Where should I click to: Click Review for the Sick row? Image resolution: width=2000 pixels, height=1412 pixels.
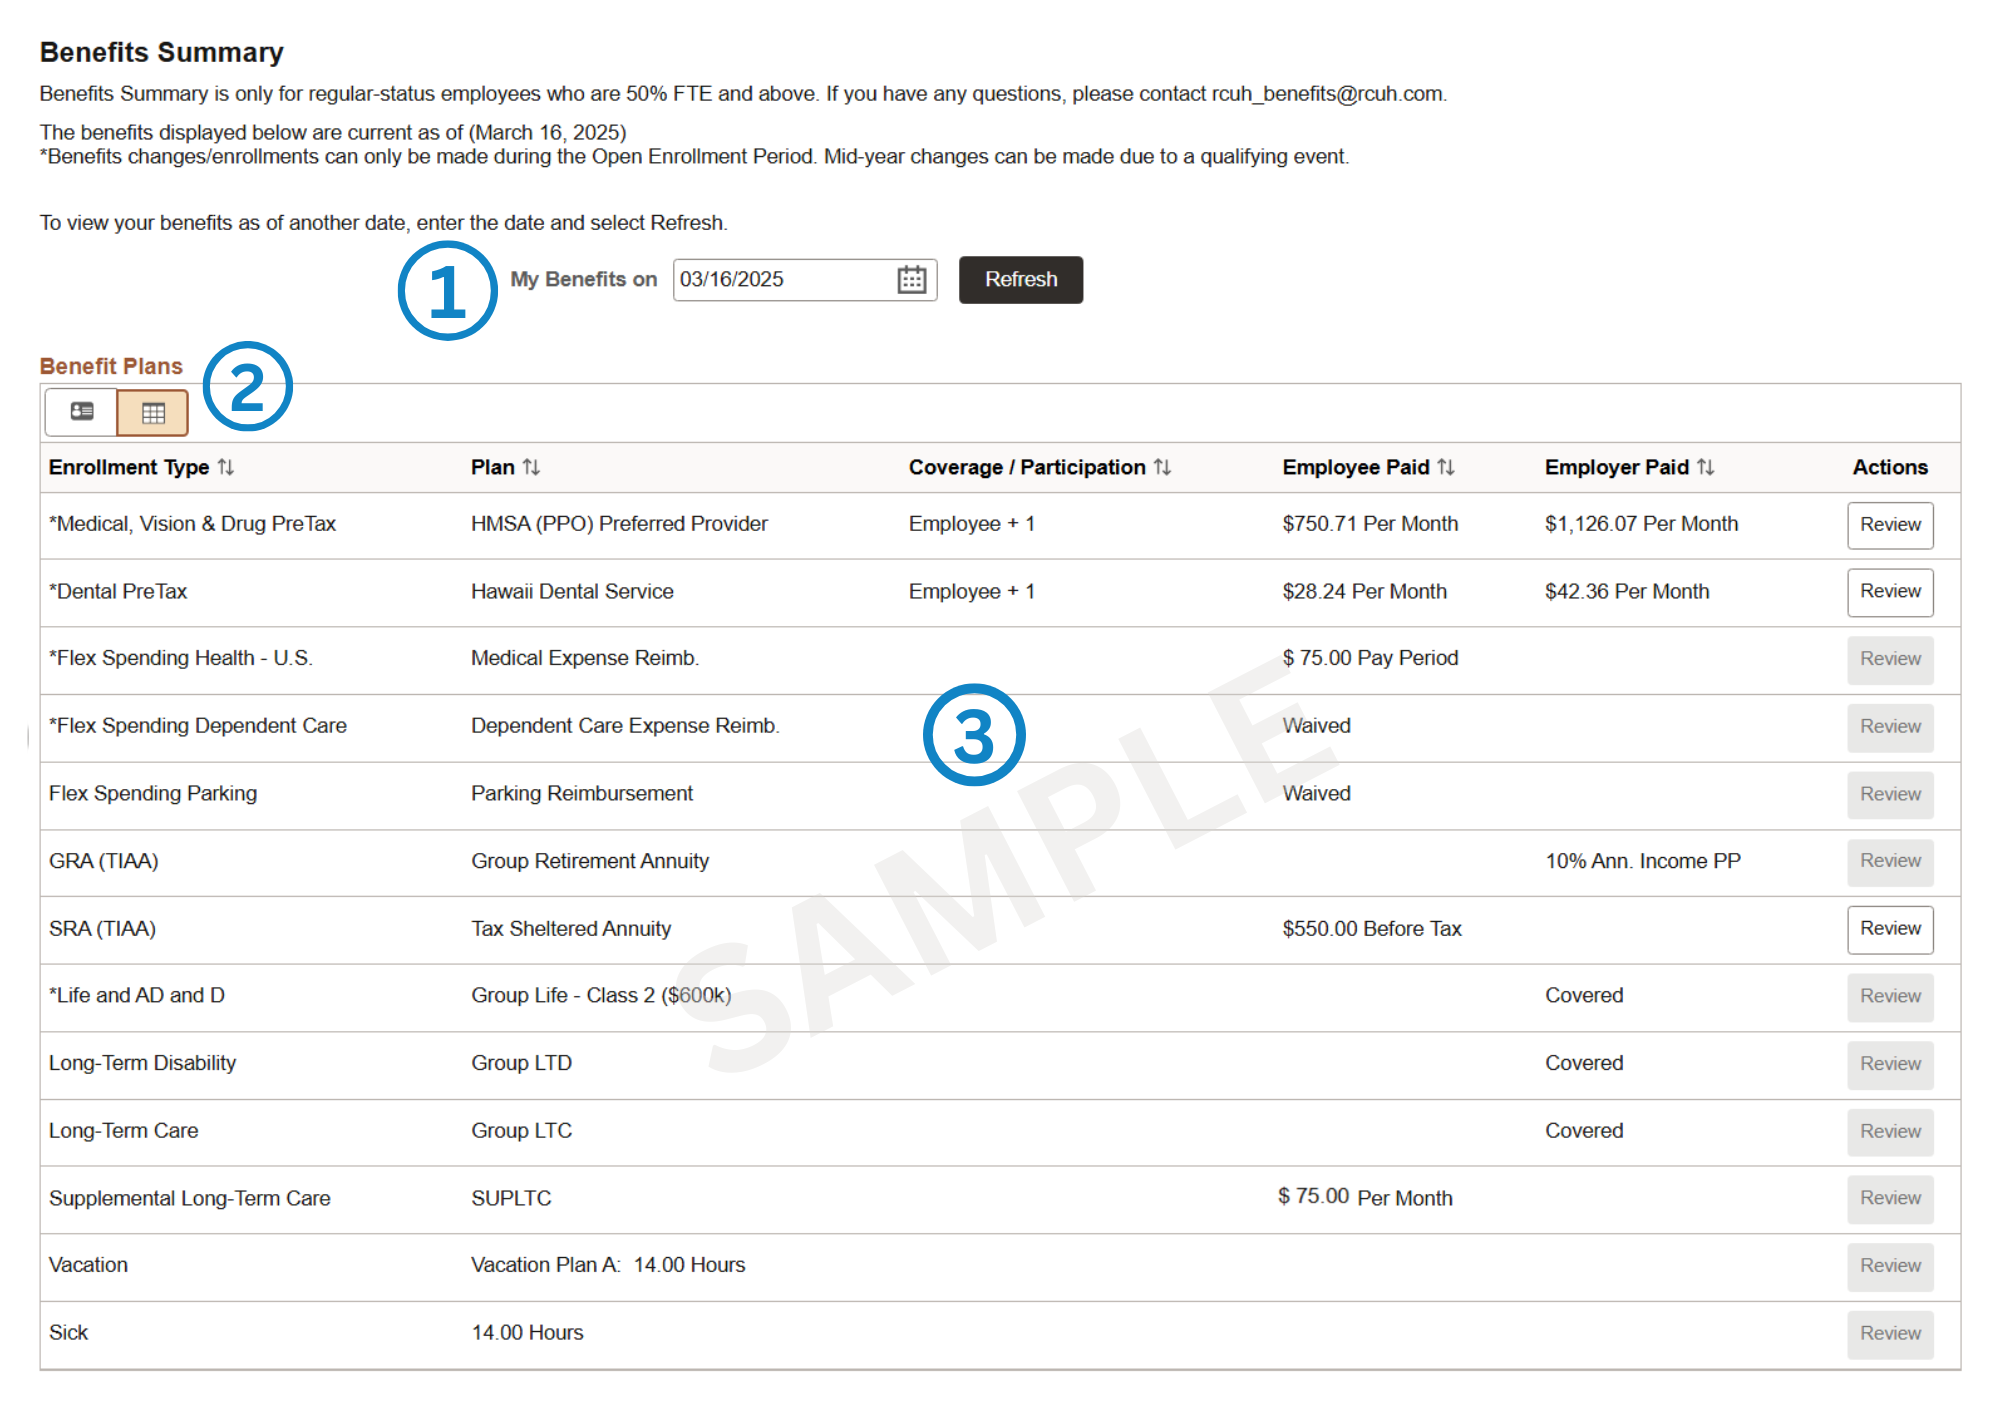pyautogui.click(x=1889, y=1334)
